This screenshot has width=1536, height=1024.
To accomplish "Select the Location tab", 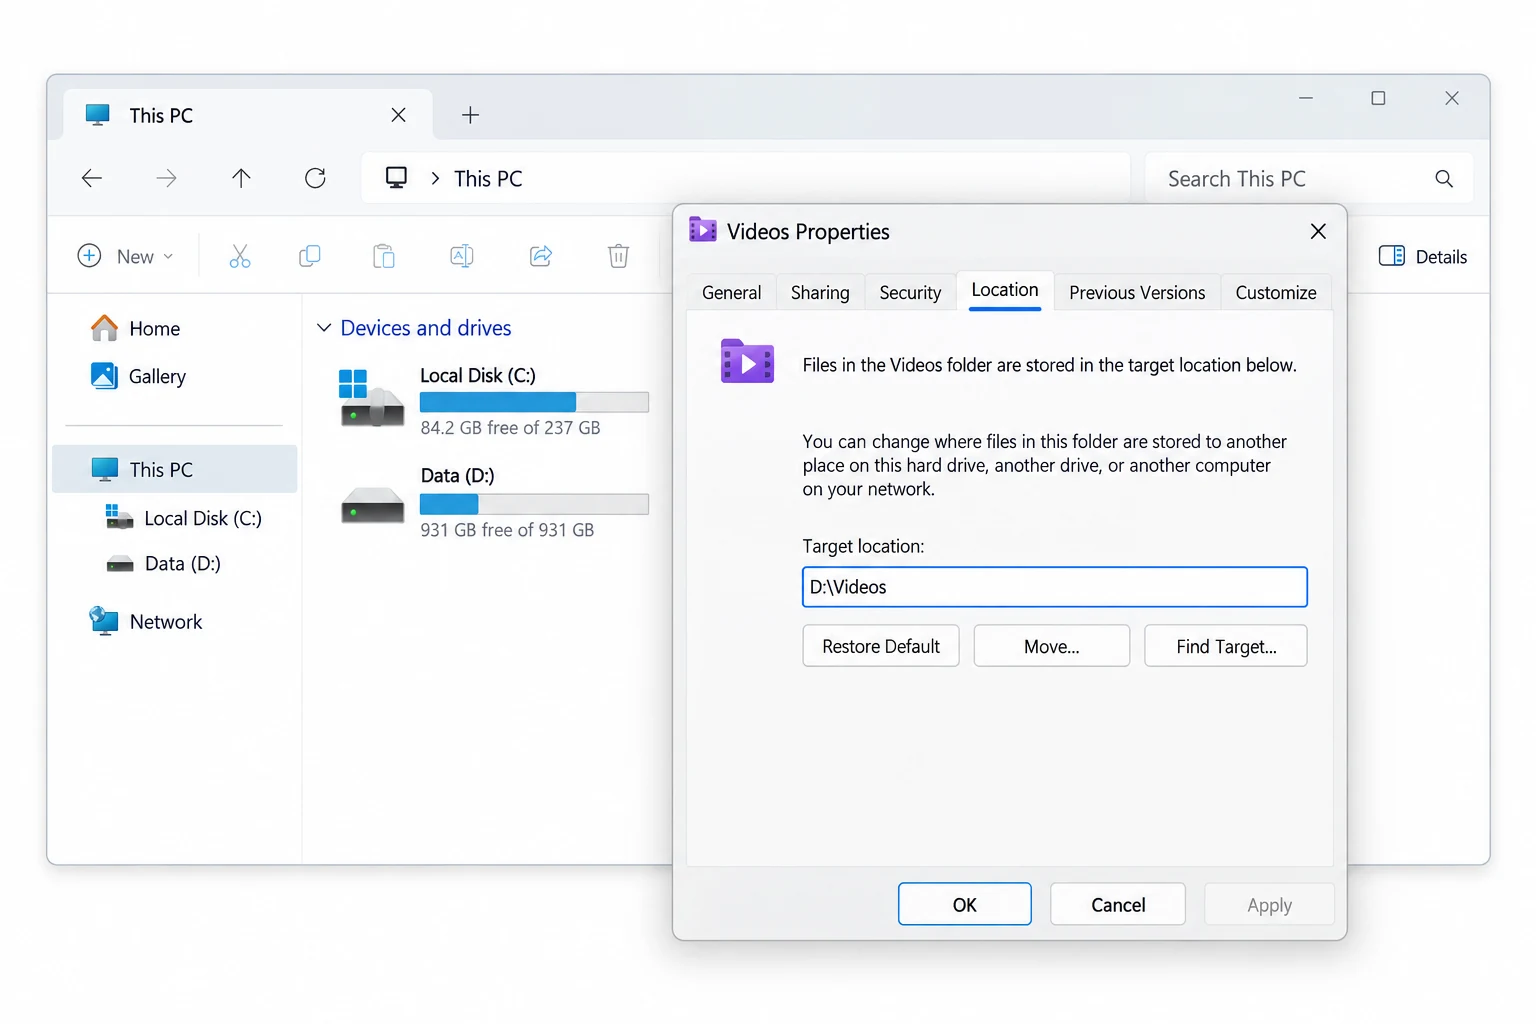I will (1005, 290).
